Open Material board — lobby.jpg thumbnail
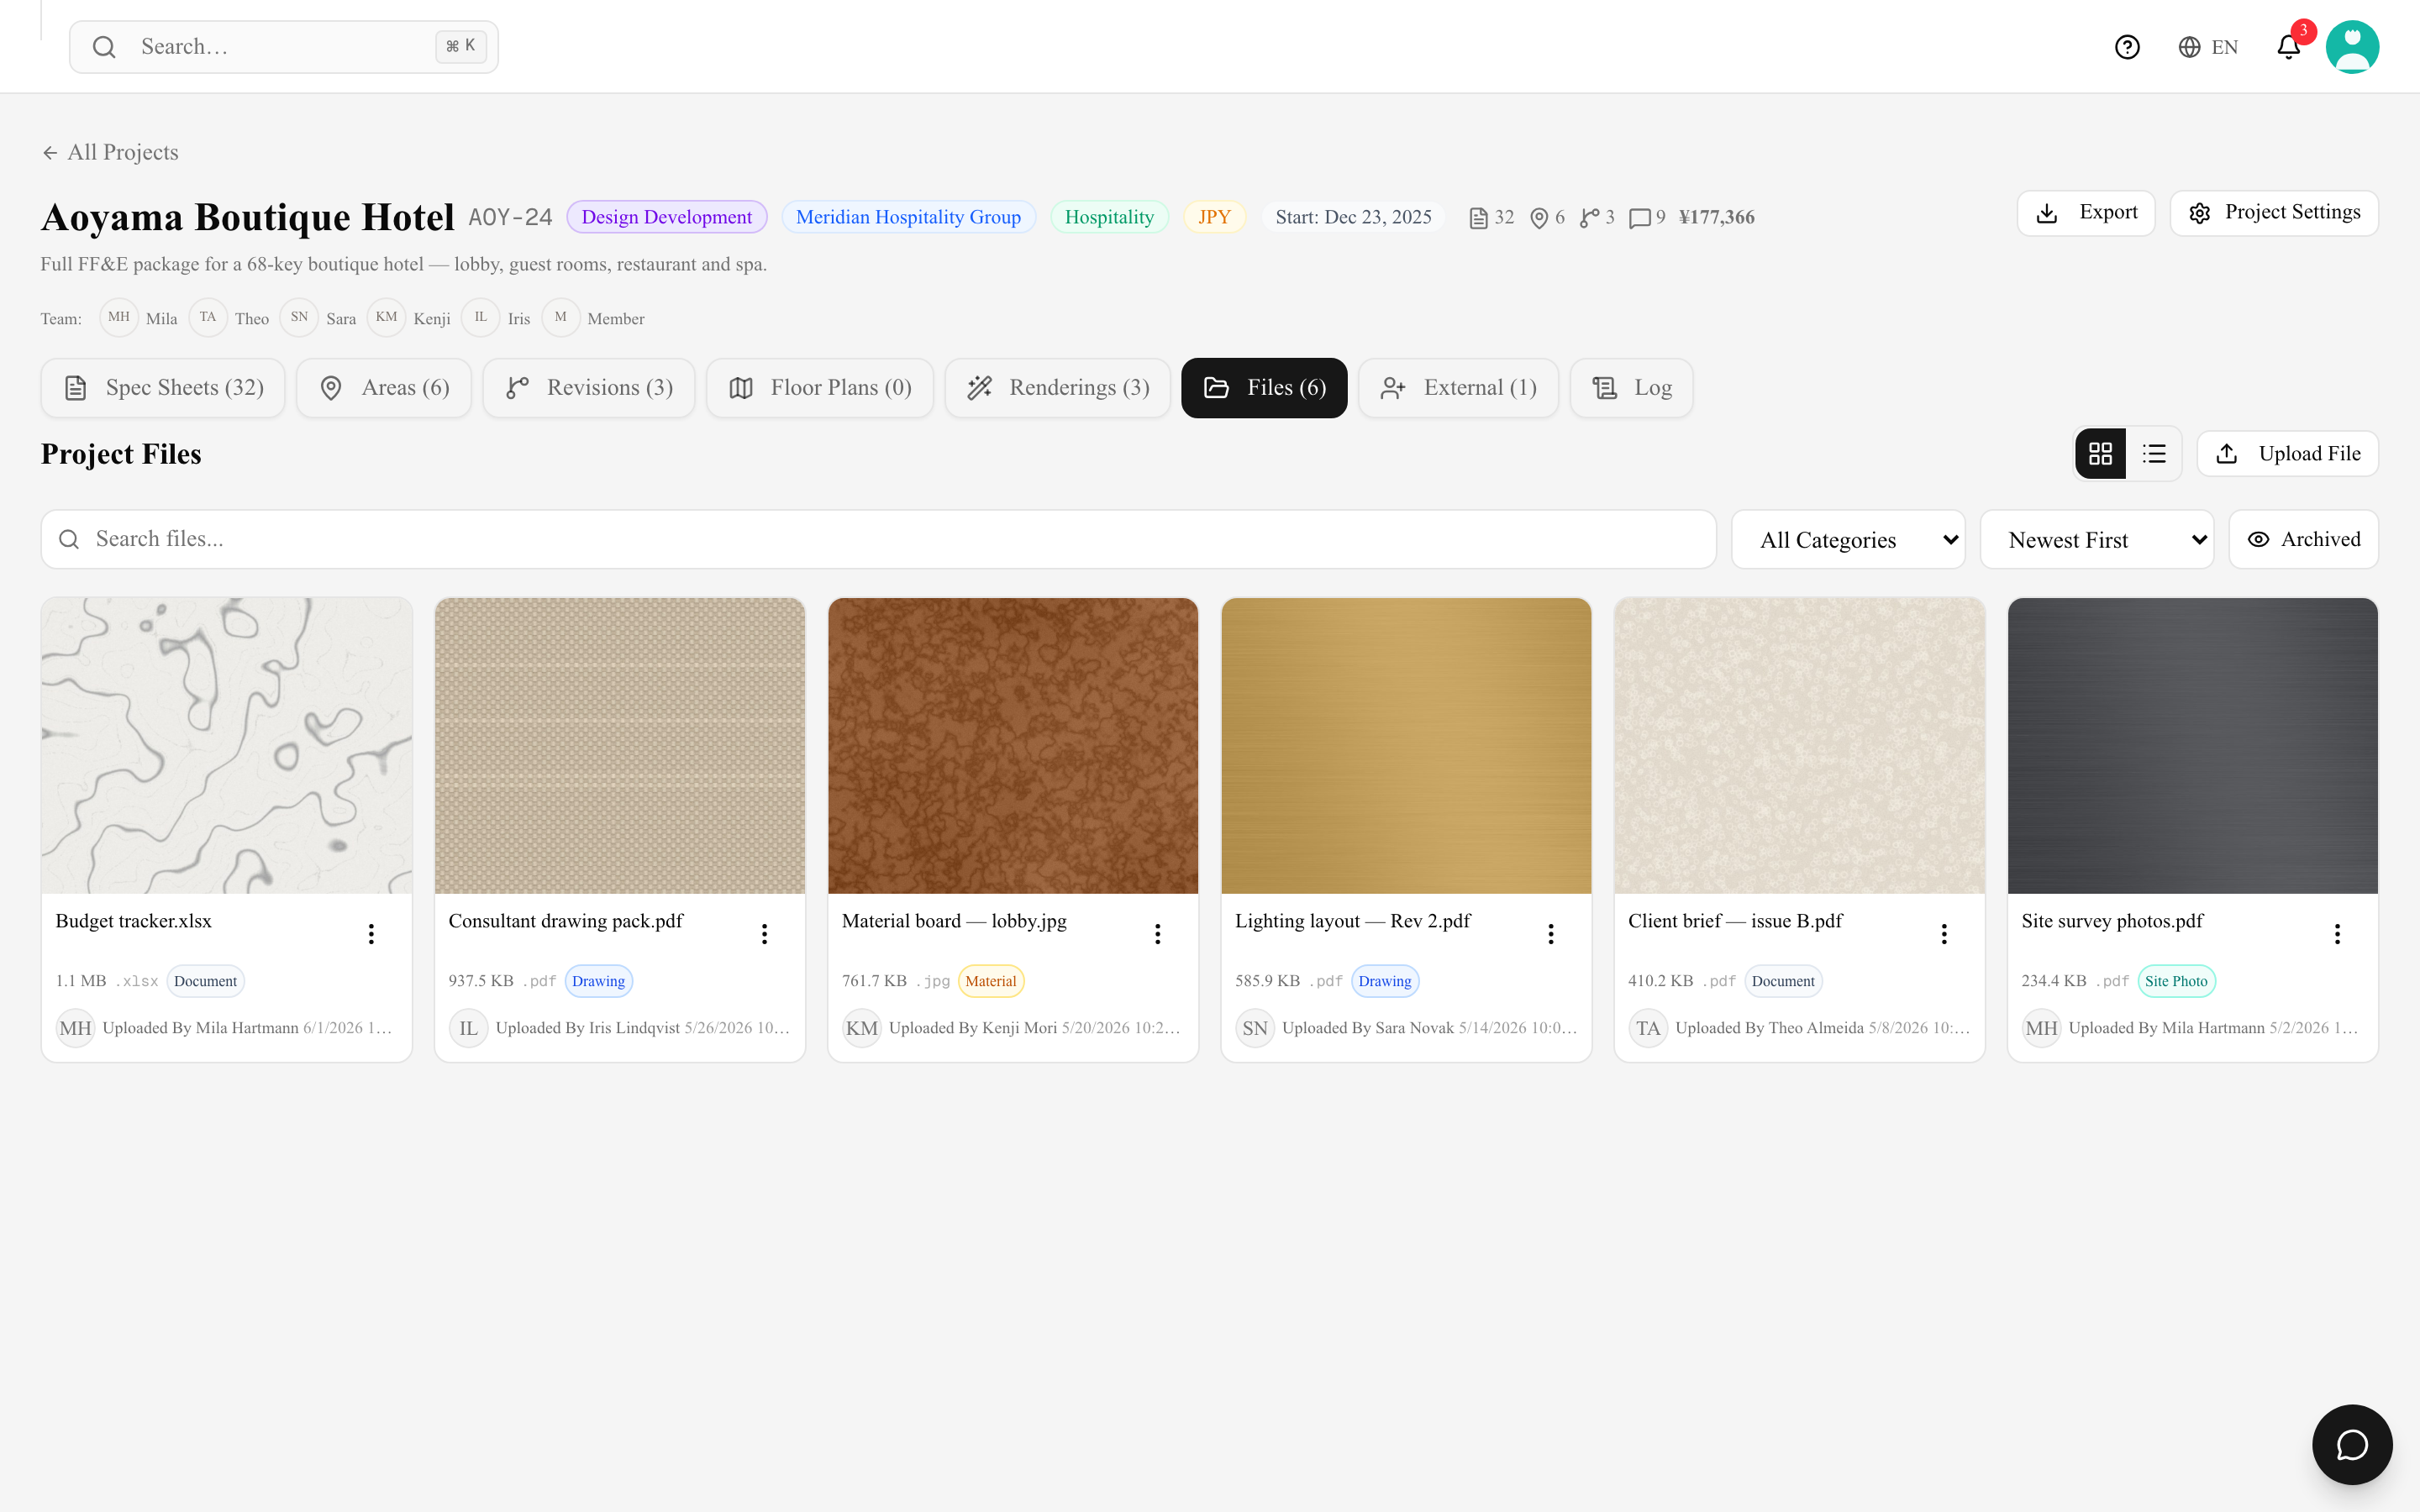 (1013, 746)
